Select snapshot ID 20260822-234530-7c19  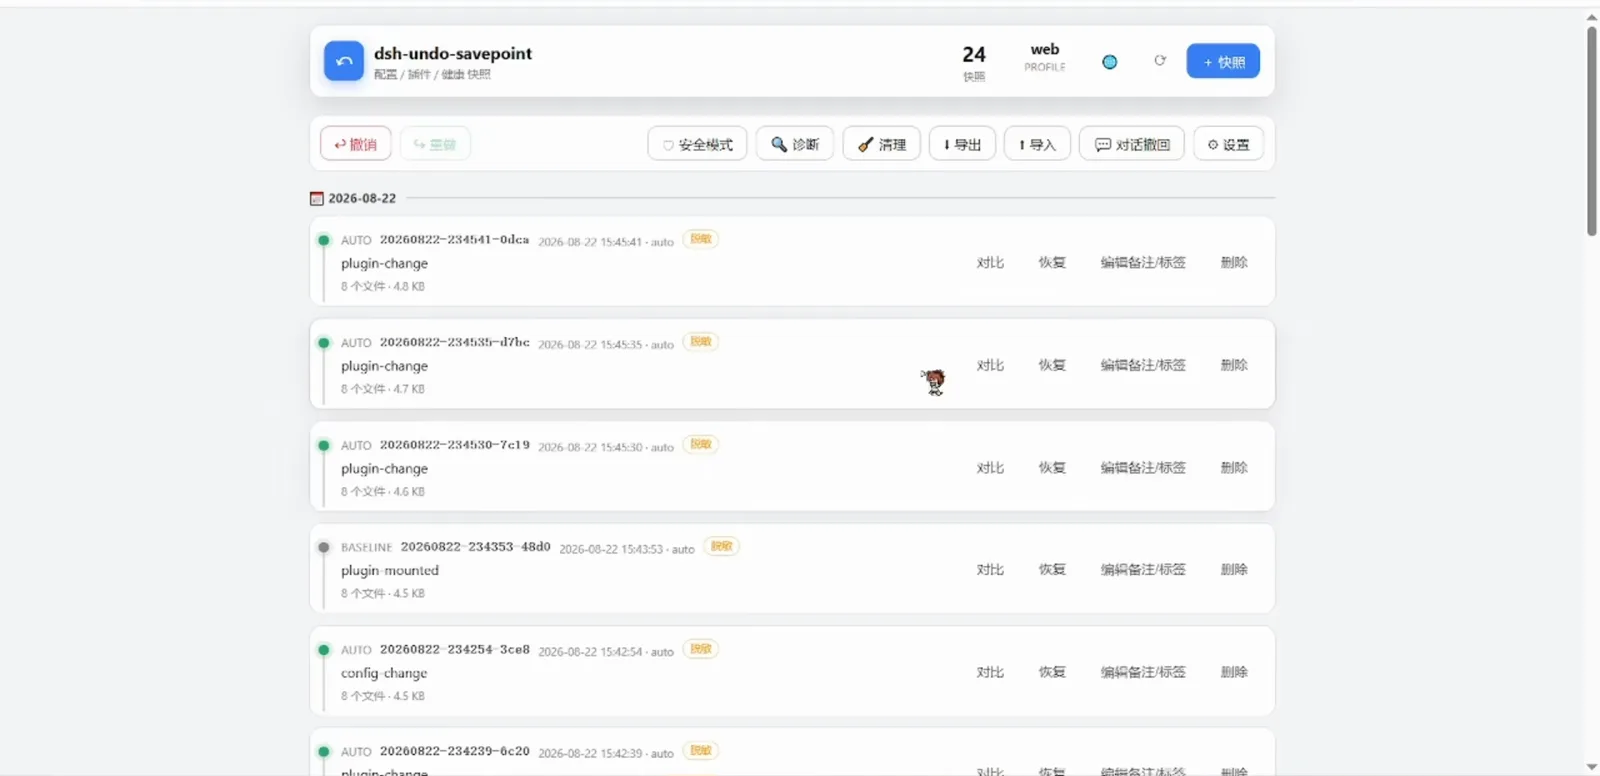pos(455,445)
